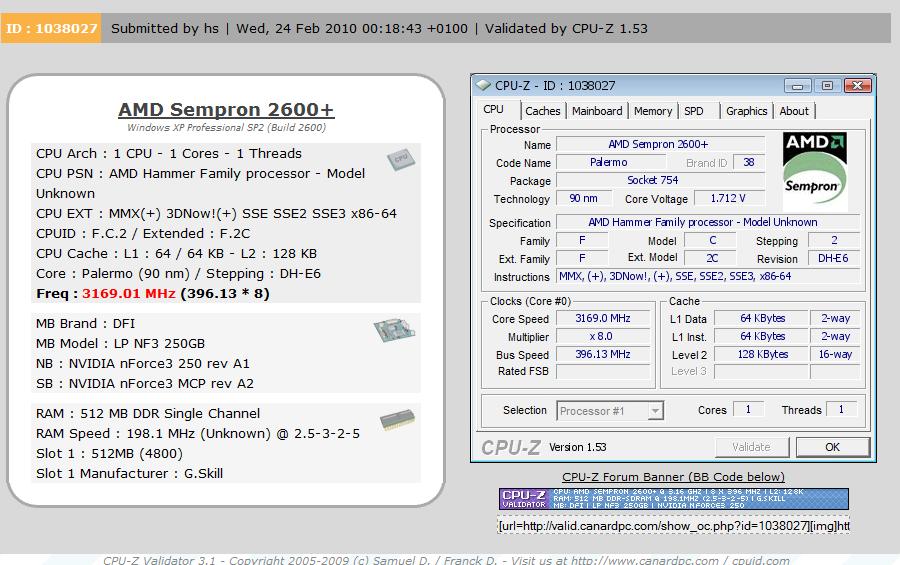Click the Submitted by hs header text
The height and width of the screenshot is (565, 900).
165,28
